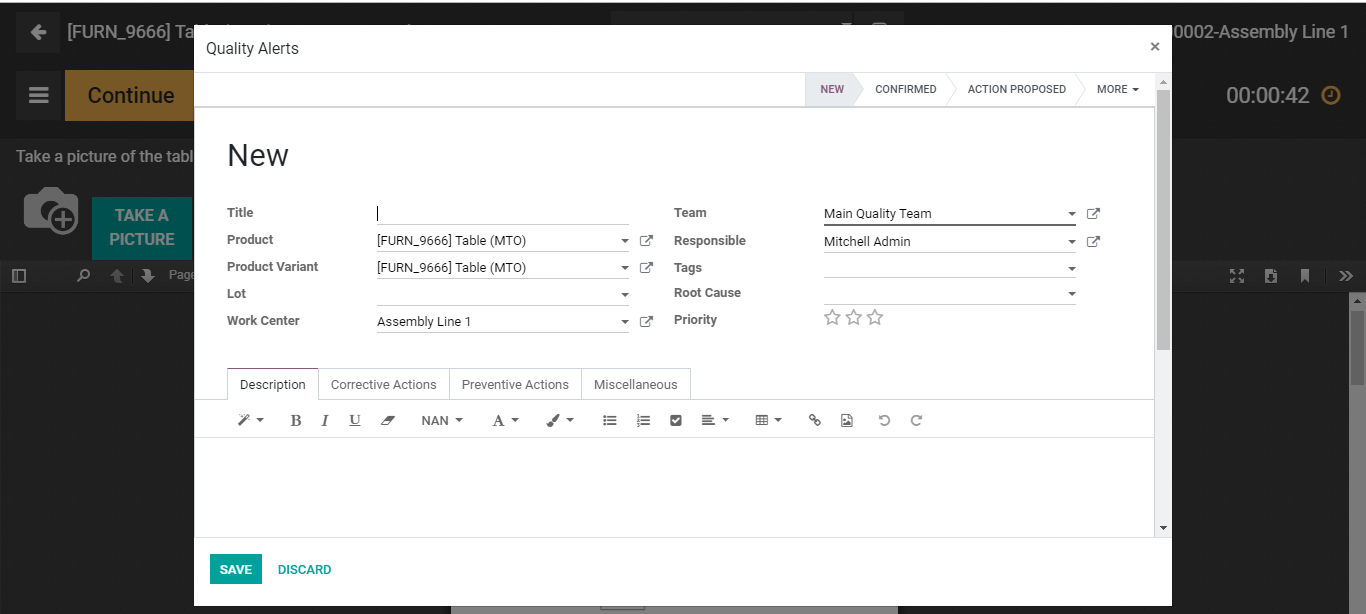Insert an image with the picture icon

tap(847, 421)
